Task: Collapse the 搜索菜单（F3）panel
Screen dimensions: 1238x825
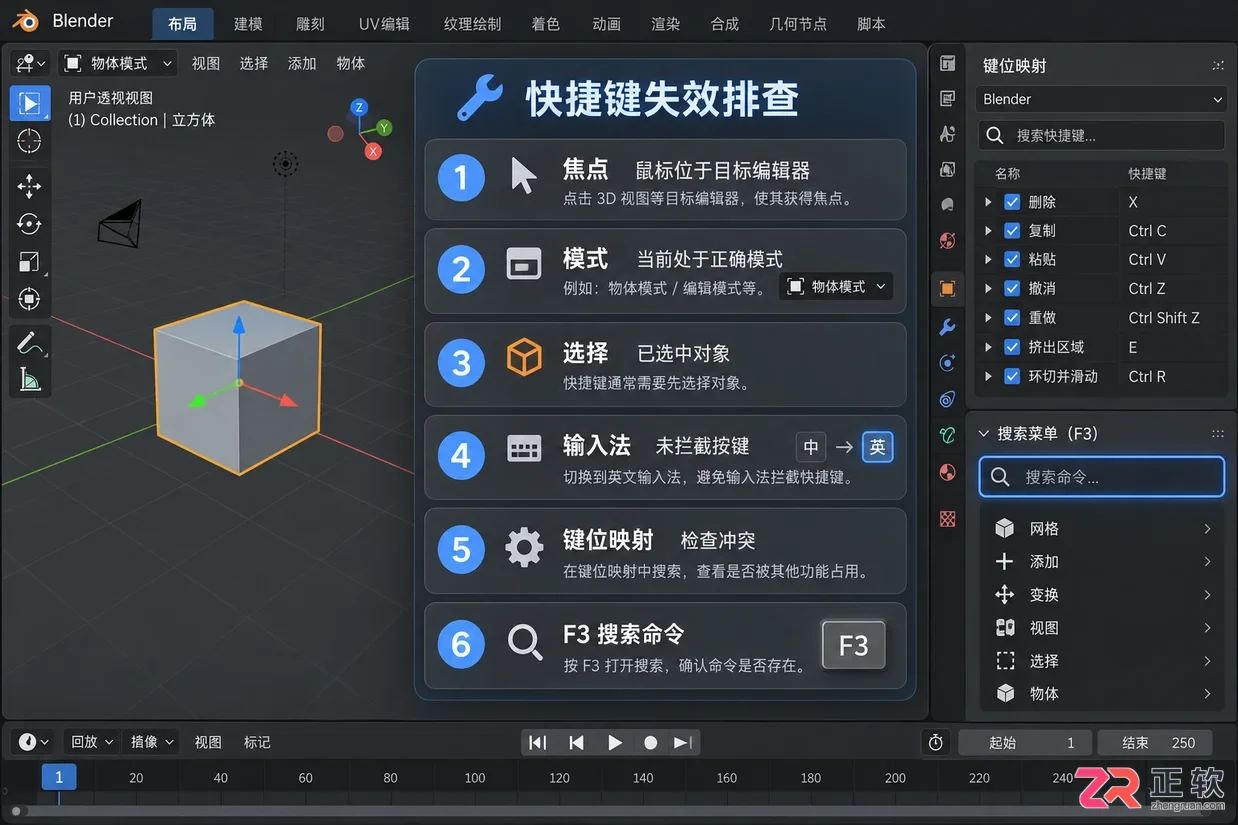Action: [983, 434]
